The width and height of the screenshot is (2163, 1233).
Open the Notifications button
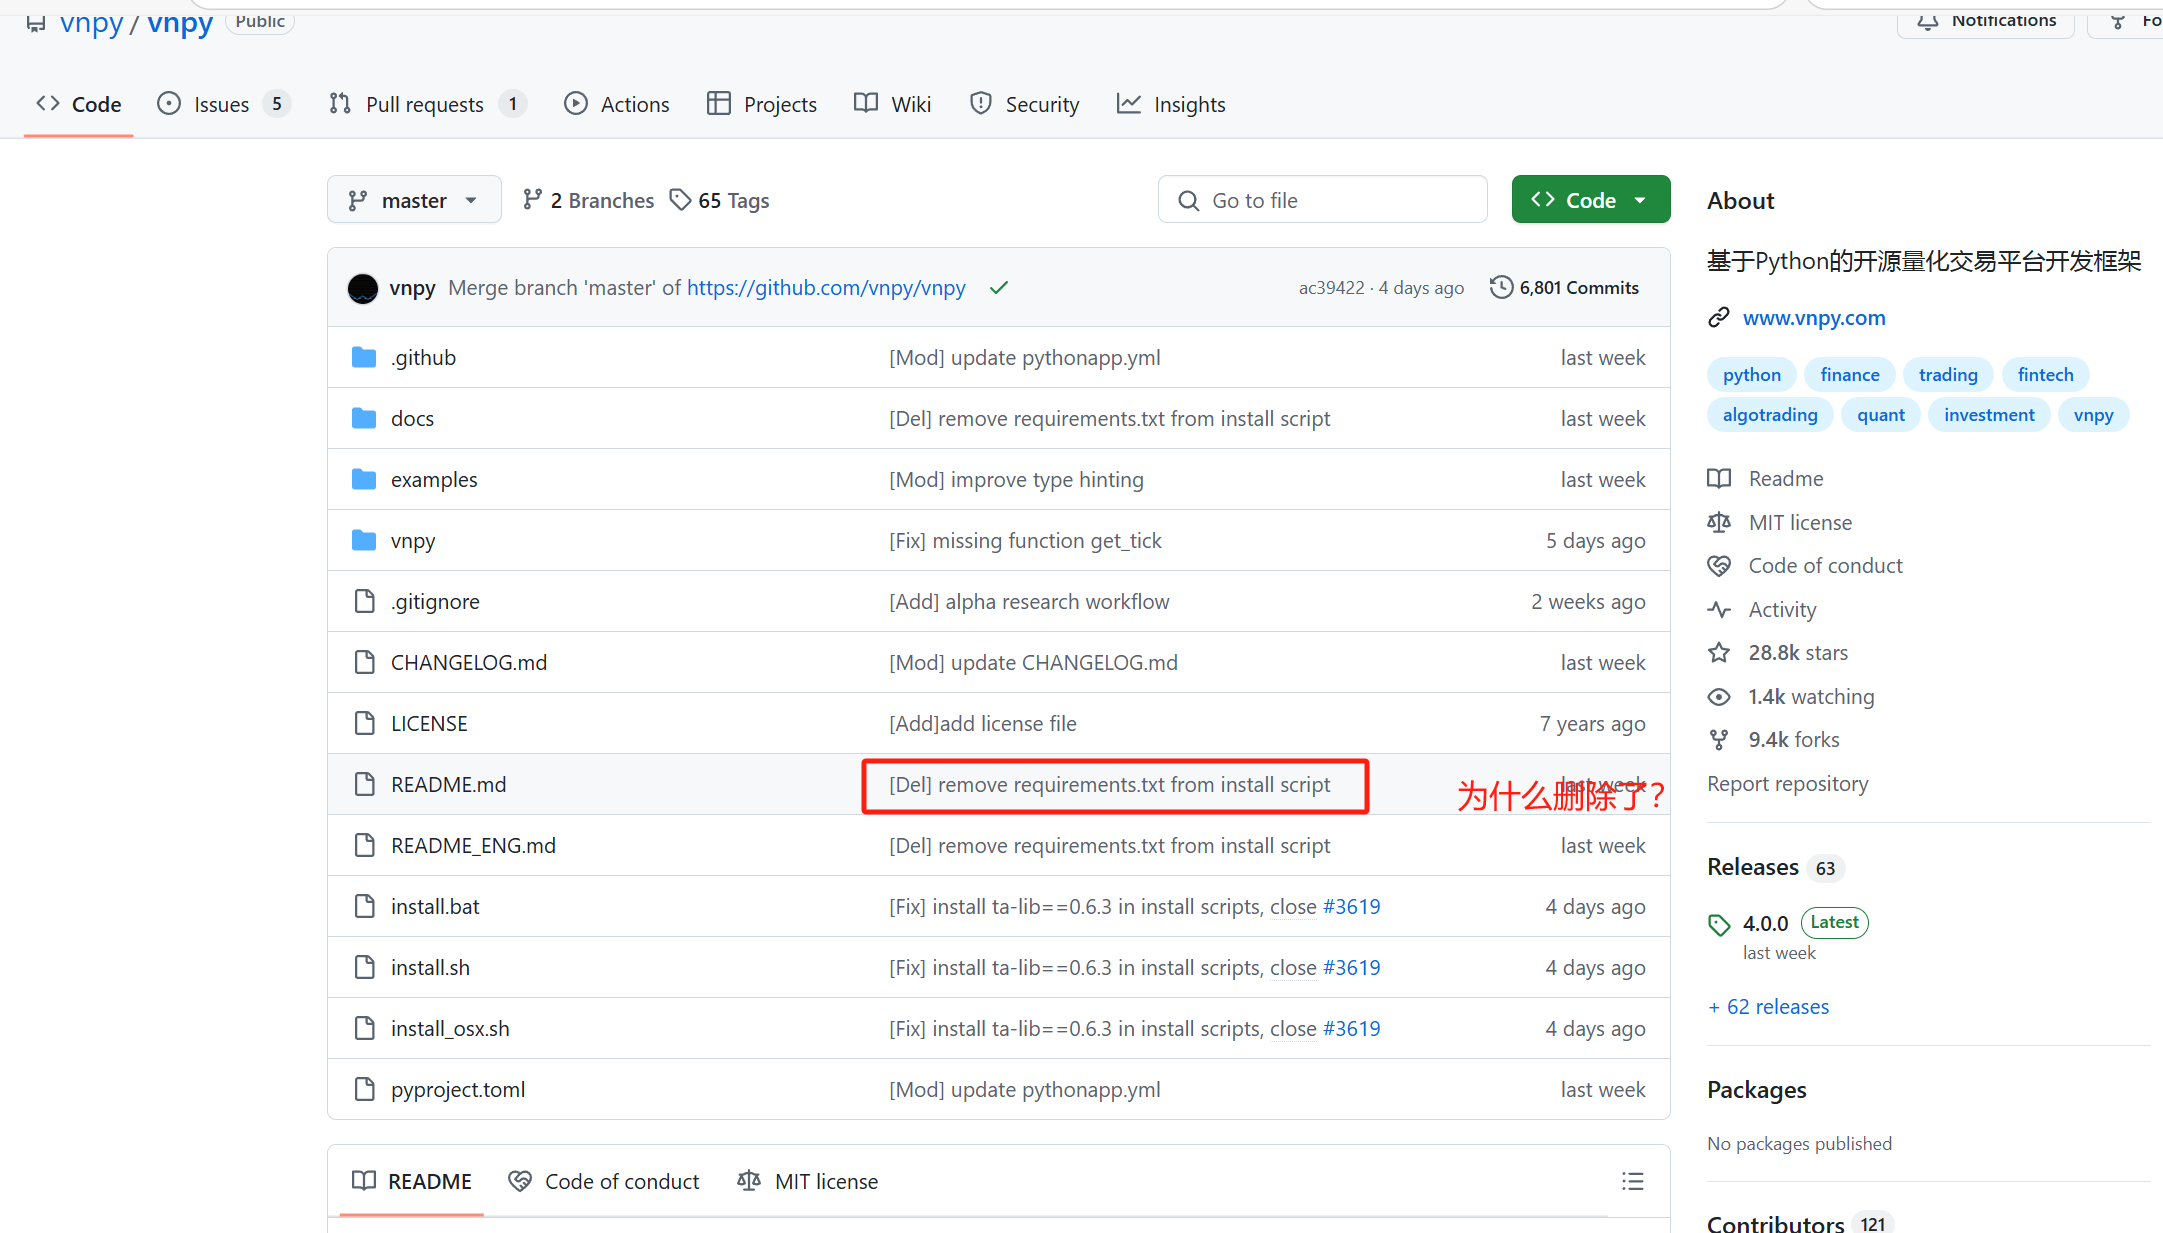(1986, 20)
